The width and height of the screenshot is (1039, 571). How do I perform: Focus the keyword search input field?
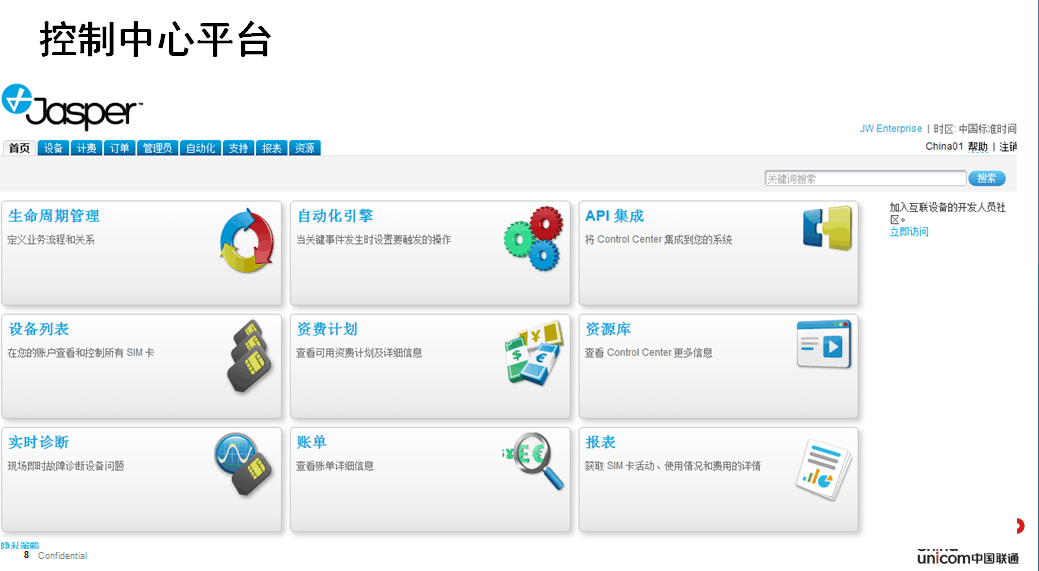click(x=865, y=179)
